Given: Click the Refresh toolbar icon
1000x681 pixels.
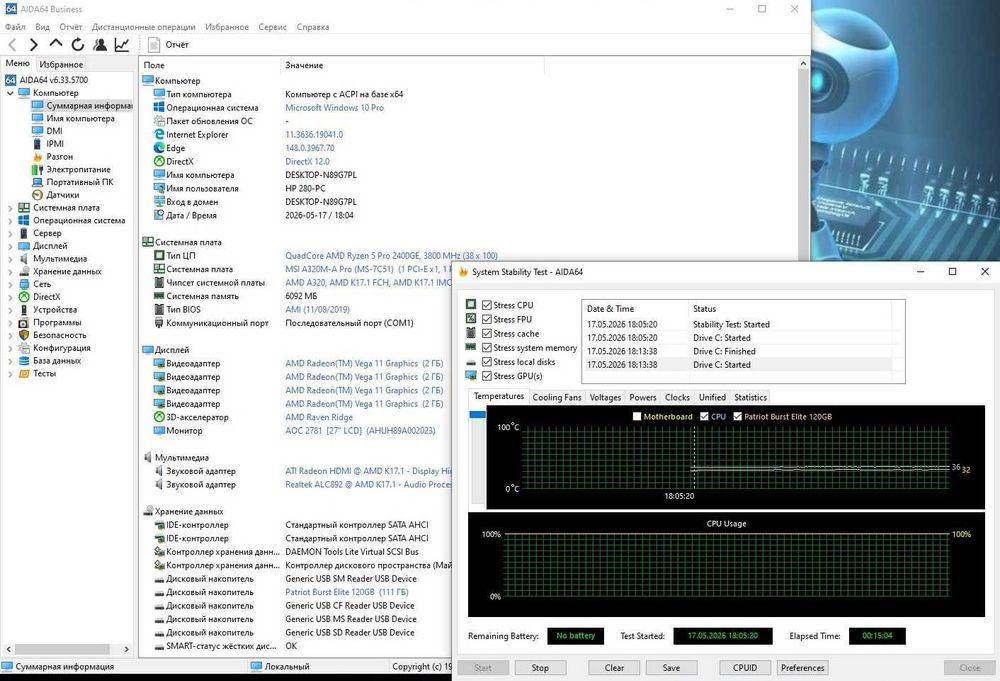Looking at the screenshot, I should coord(78,45).
